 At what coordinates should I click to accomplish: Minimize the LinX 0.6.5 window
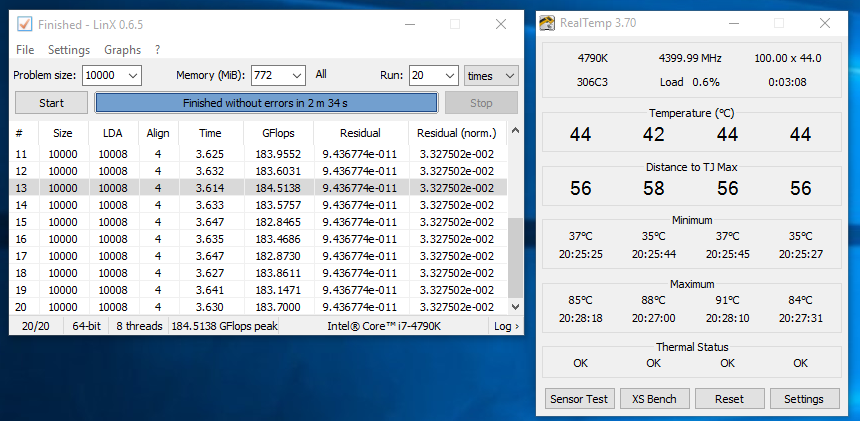click(410, 24)
